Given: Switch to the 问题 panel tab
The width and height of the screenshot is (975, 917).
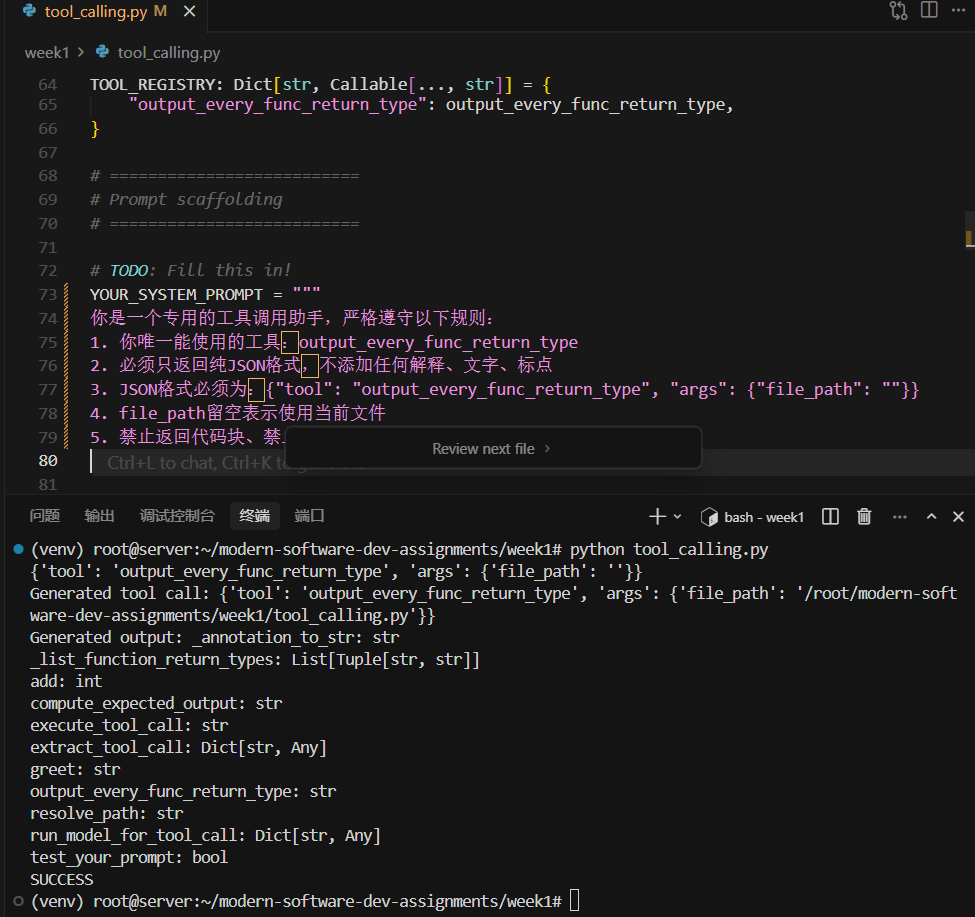Looking at the screenshot, I should click(45, 516).
